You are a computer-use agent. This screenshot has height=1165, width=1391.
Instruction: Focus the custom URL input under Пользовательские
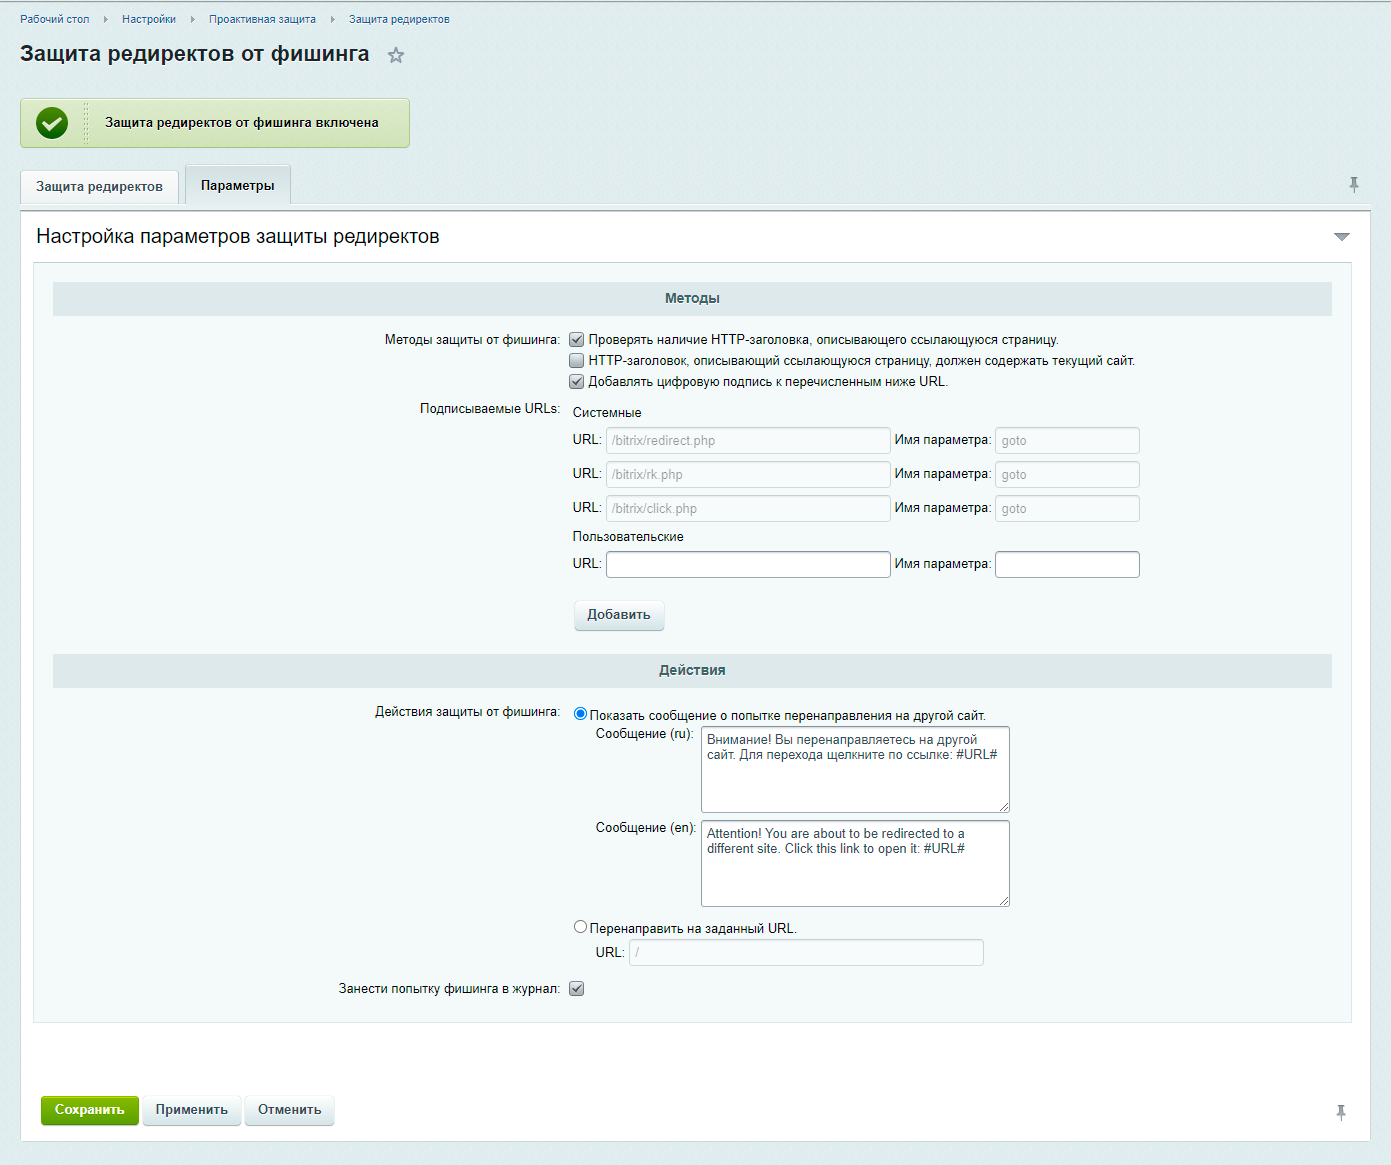(748, 565)
